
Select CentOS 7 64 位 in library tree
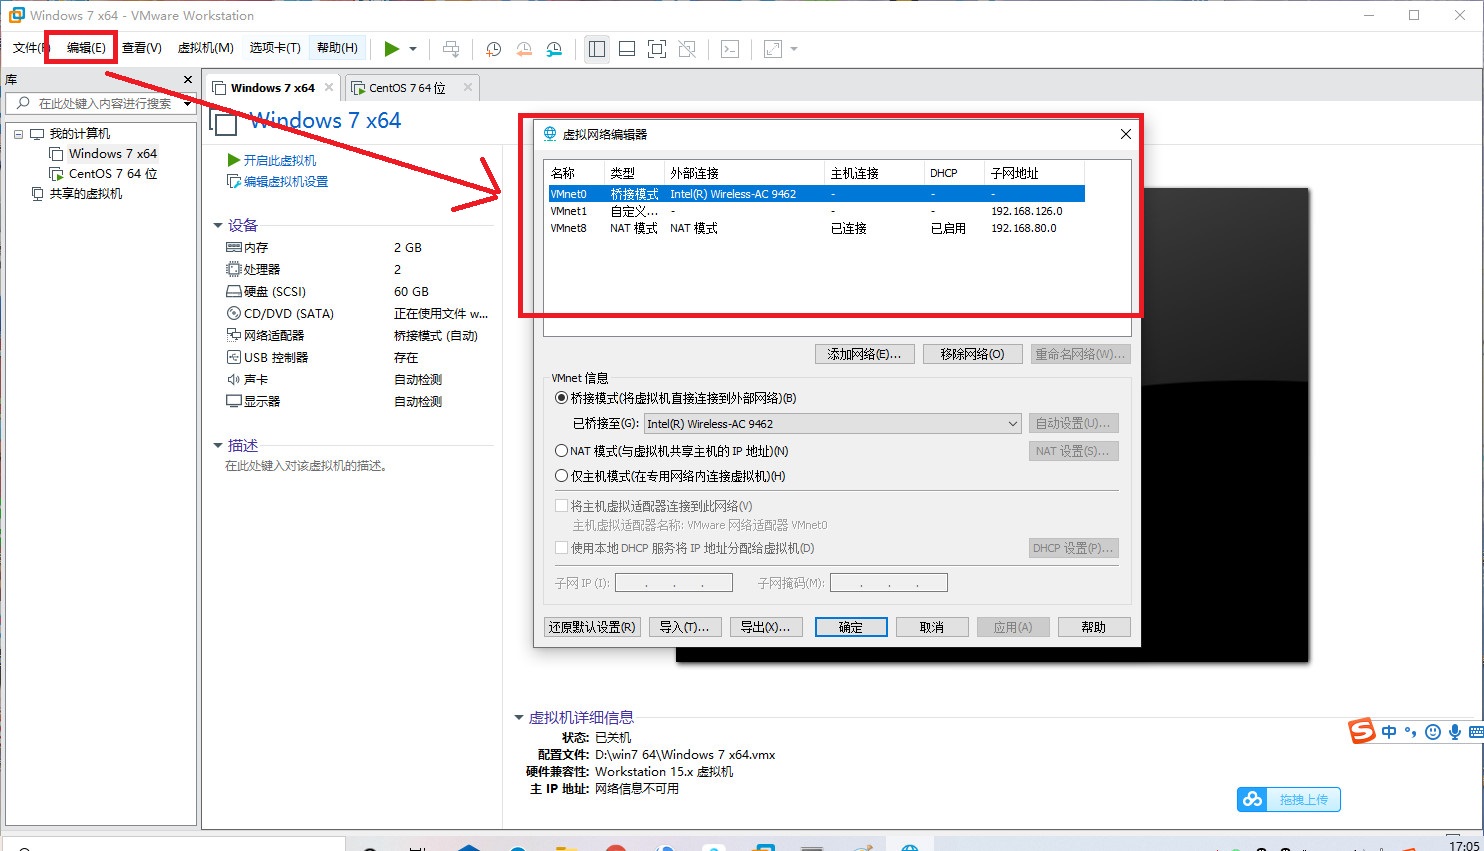tap(112, 174)
